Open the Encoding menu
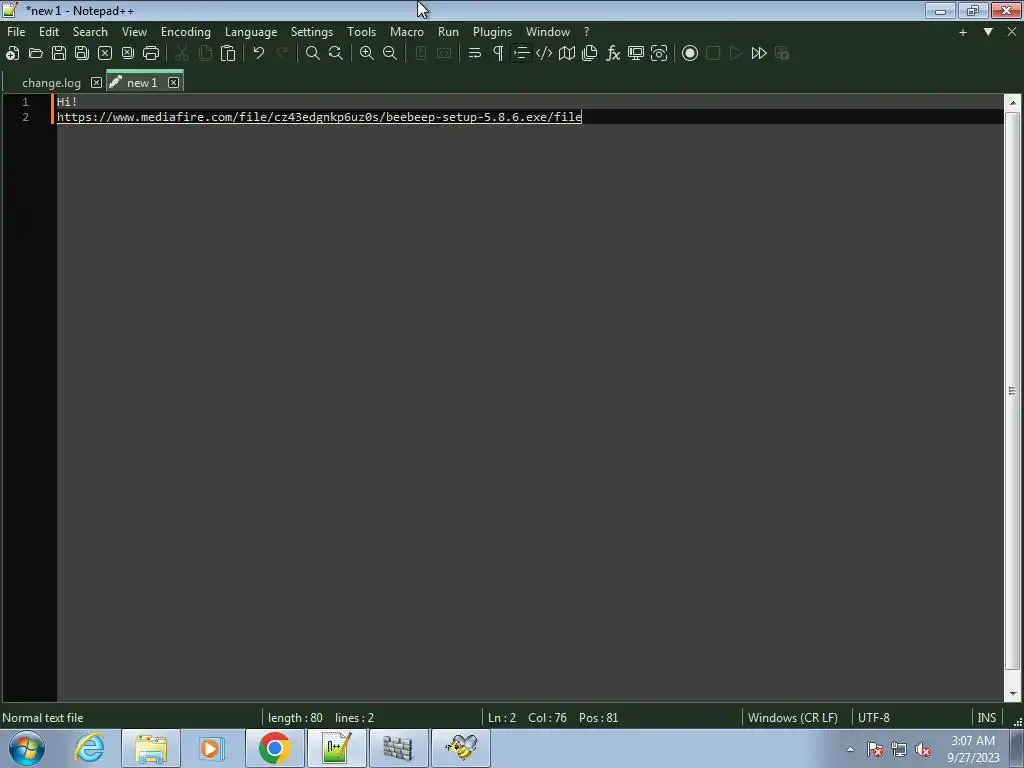Screen dimensions: 1024x768 186,32
